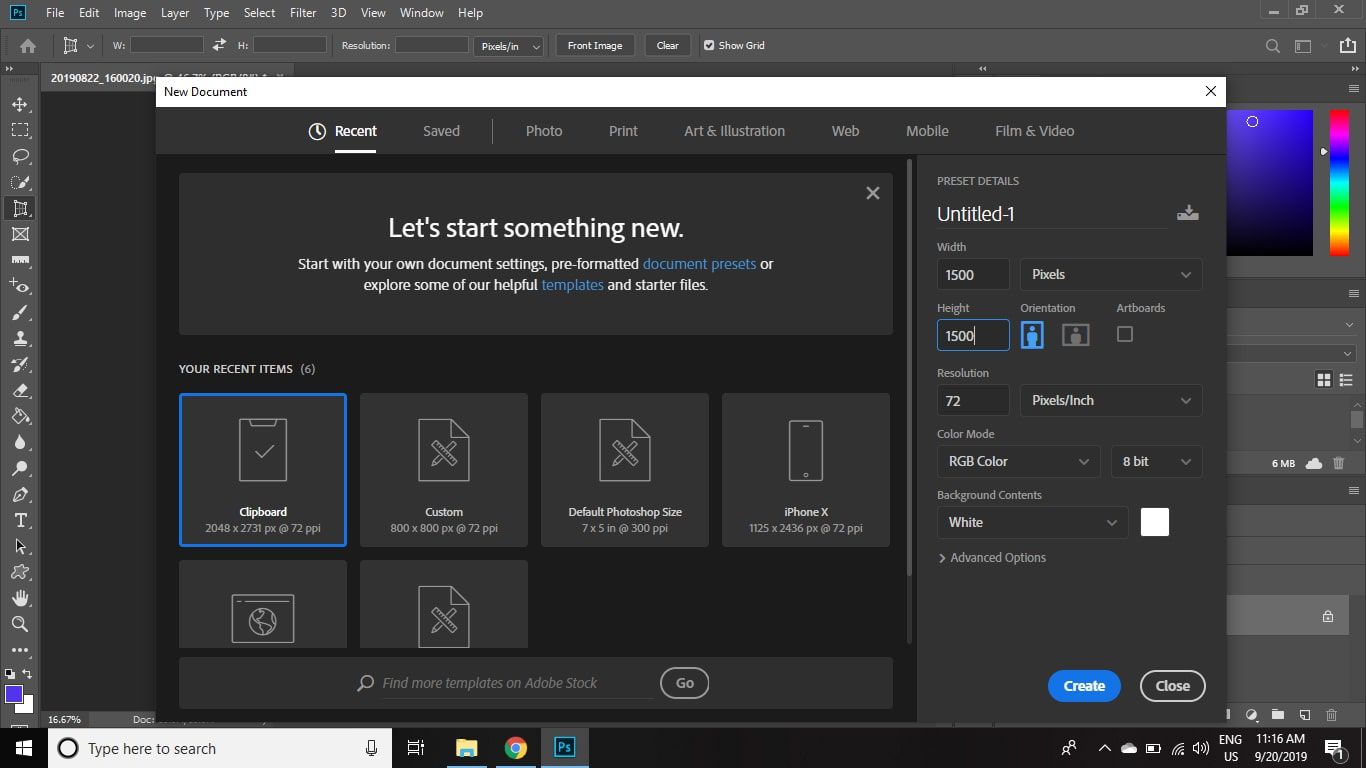
Task: Expand Advanced Options
Action: coord(992,557)
